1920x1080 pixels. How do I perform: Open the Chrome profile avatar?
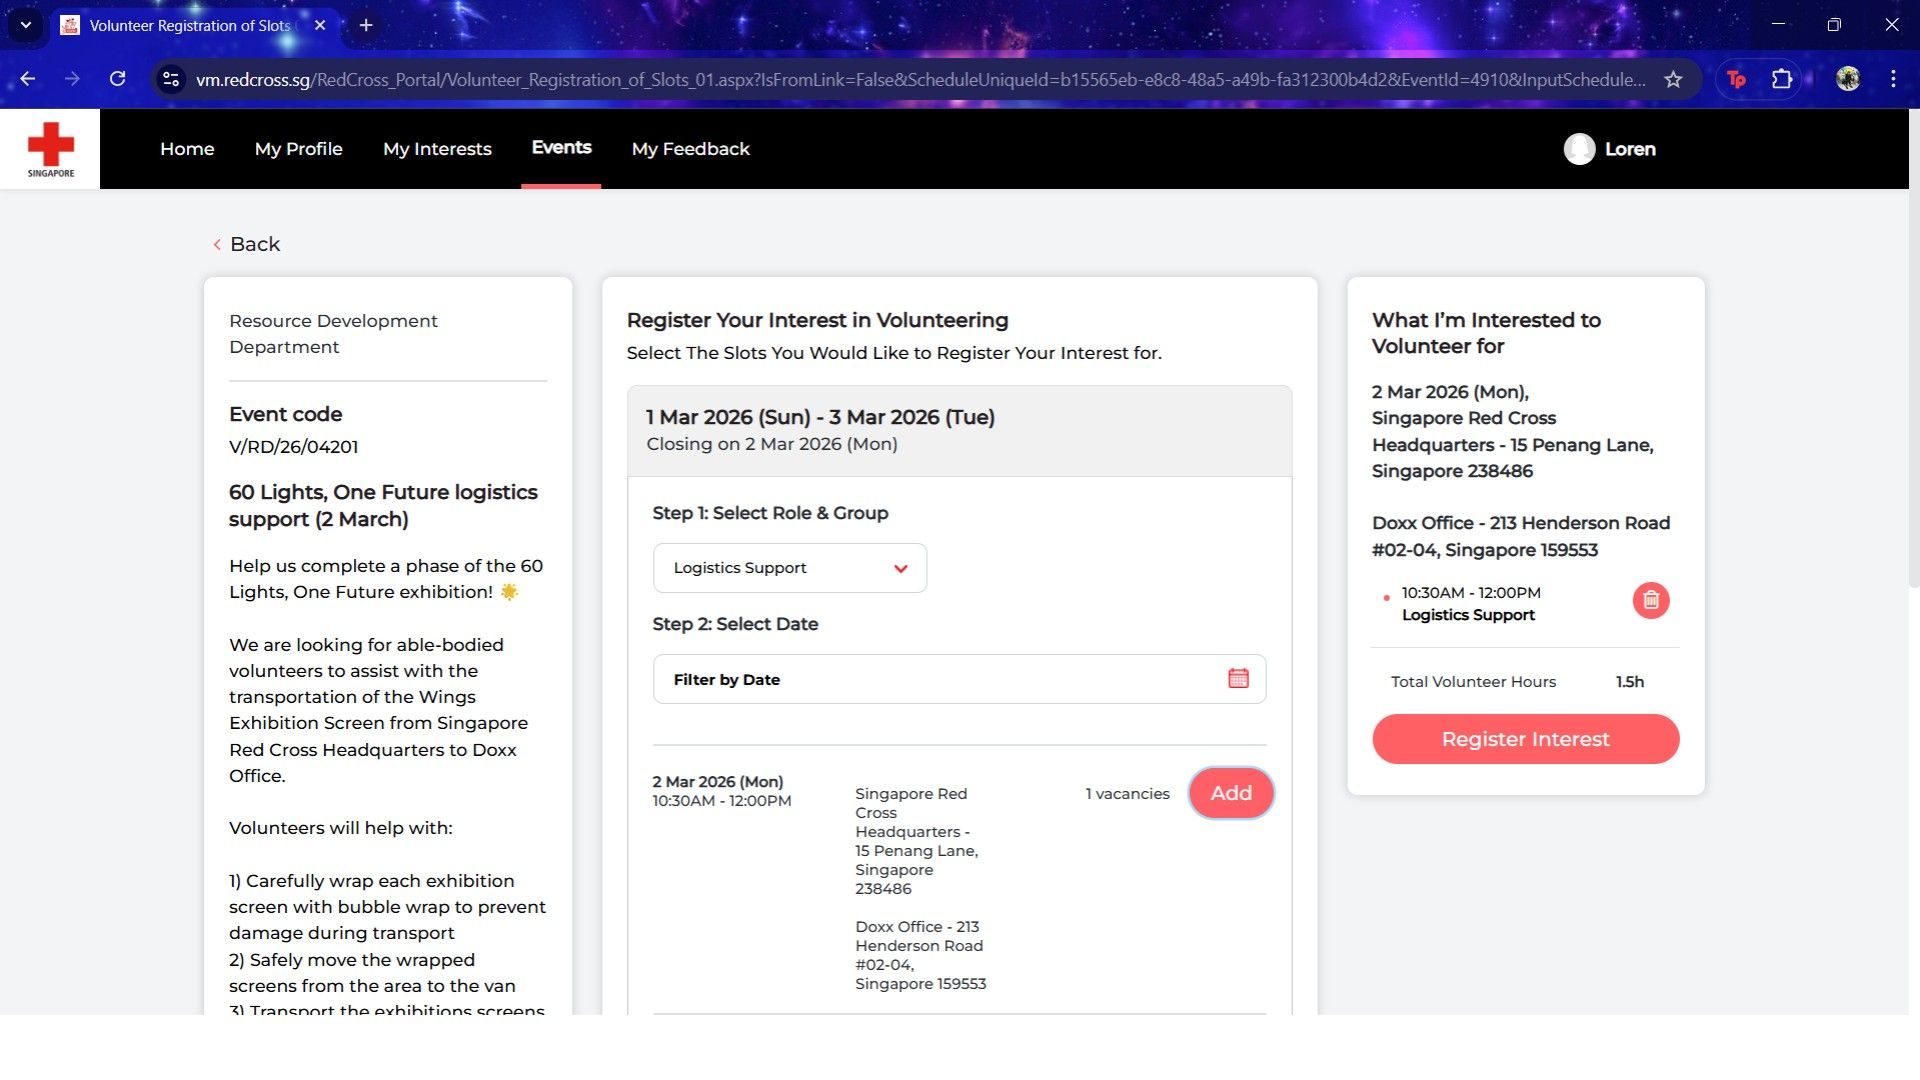tap(1848, 79)
